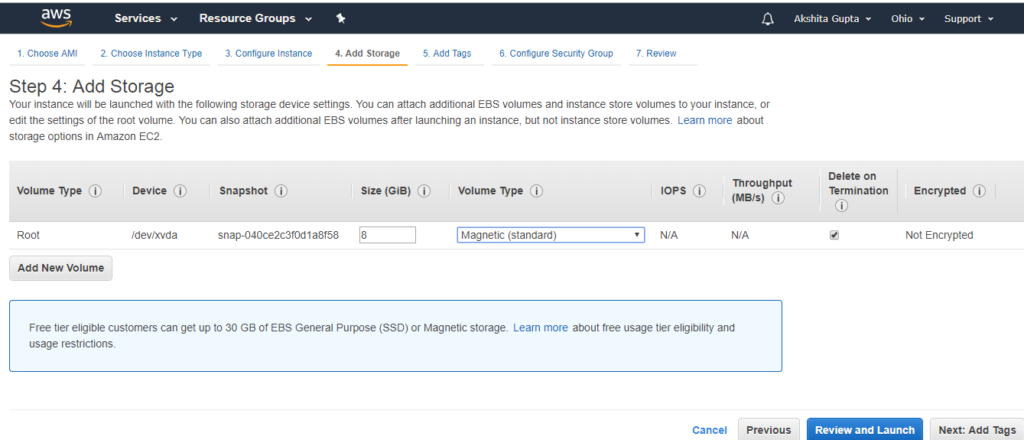The height and width of the screenshot is (440, 1024).
Task: Expand the Services menu
Action: pyautogui.click(x=146, y=19)
